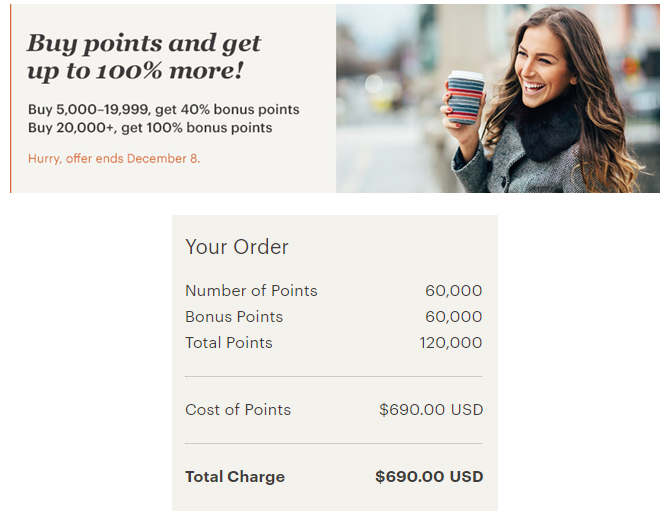This screenshot has height=520, width=668.
Task: Click the 60,000 Bonus Points value
Action: click(454, 316)
